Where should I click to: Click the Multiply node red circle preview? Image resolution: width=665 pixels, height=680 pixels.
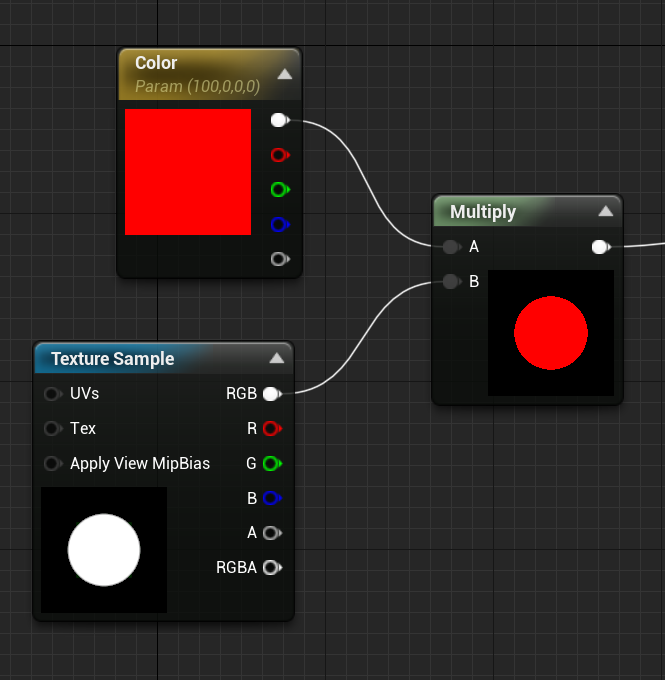(x=551, y=333)
